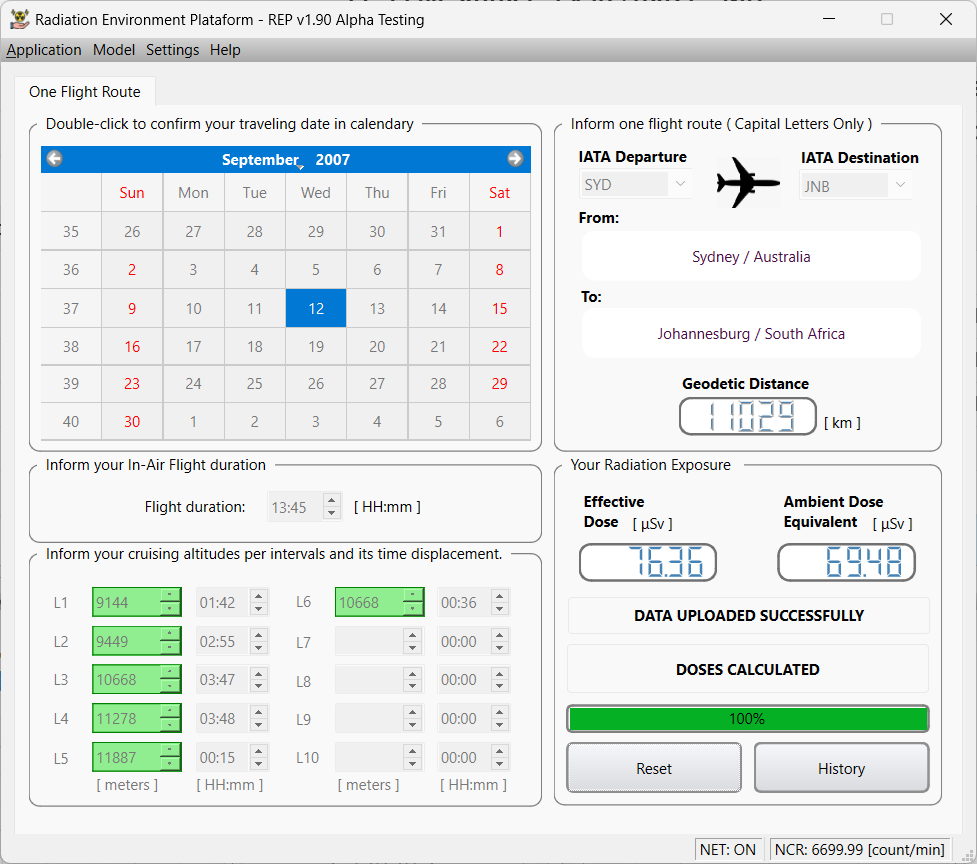Select the One Flight Route tab
Image resolution: width=977 pixels, height=864 pixels.
(x=85, y=92)
